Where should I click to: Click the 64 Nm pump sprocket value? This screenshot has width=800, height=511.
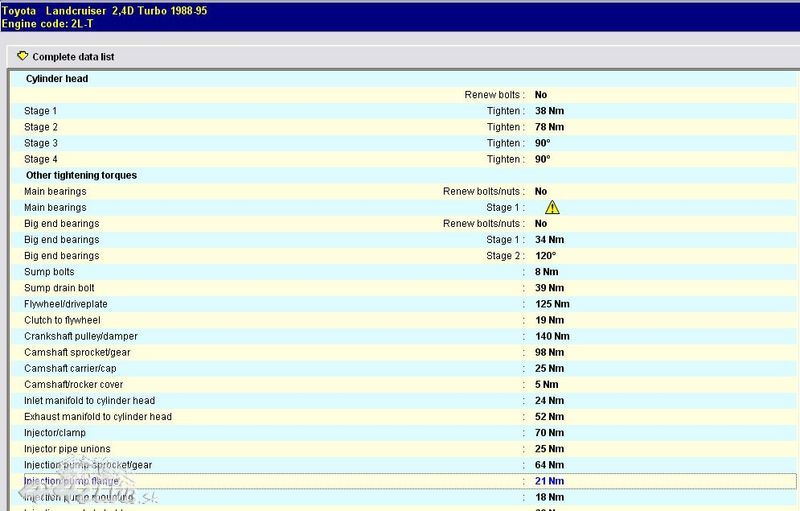(549, 465)
